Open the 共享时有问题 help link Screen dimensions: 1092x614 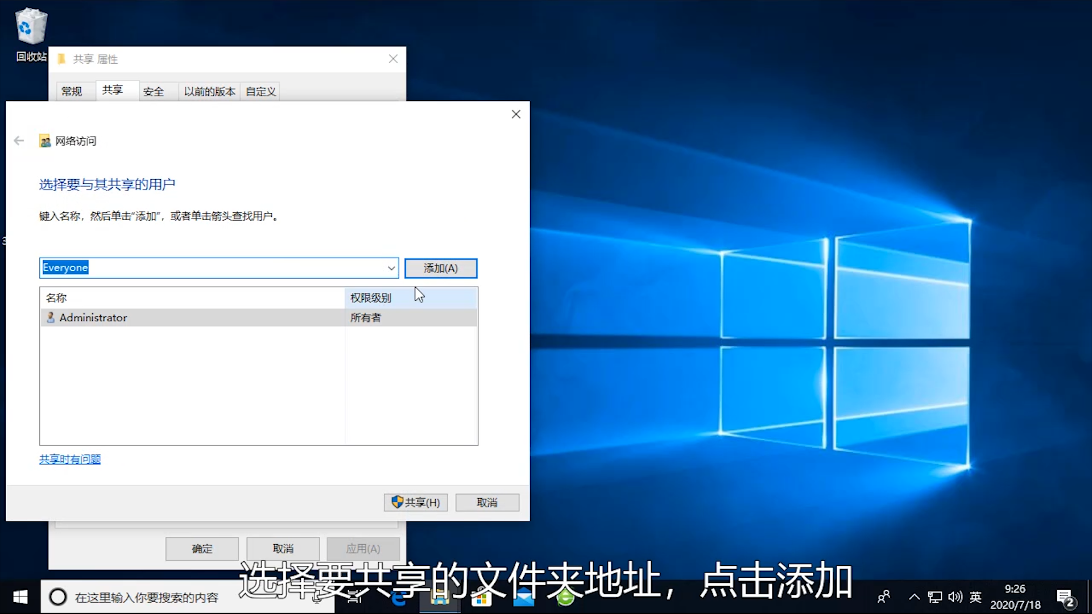70,460
